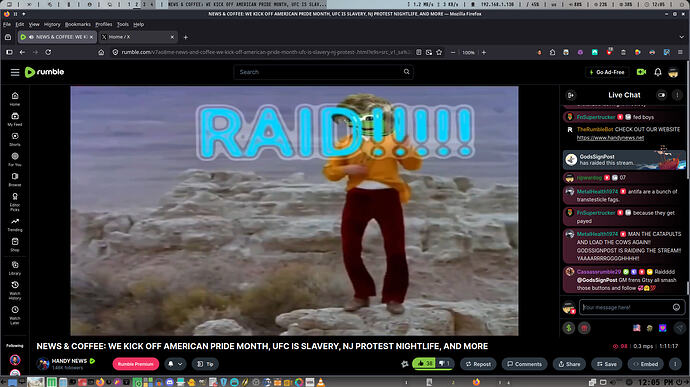Open emoji picker in chat box
The width and height of the screenshot is (690, 387).
[x=676, y=307]
